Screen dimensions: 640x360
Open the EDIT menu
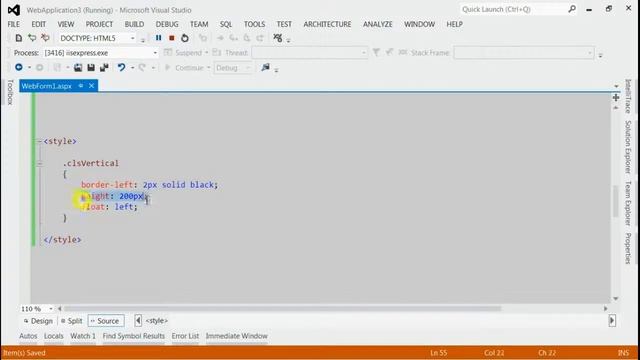click(x=39, y=24)
